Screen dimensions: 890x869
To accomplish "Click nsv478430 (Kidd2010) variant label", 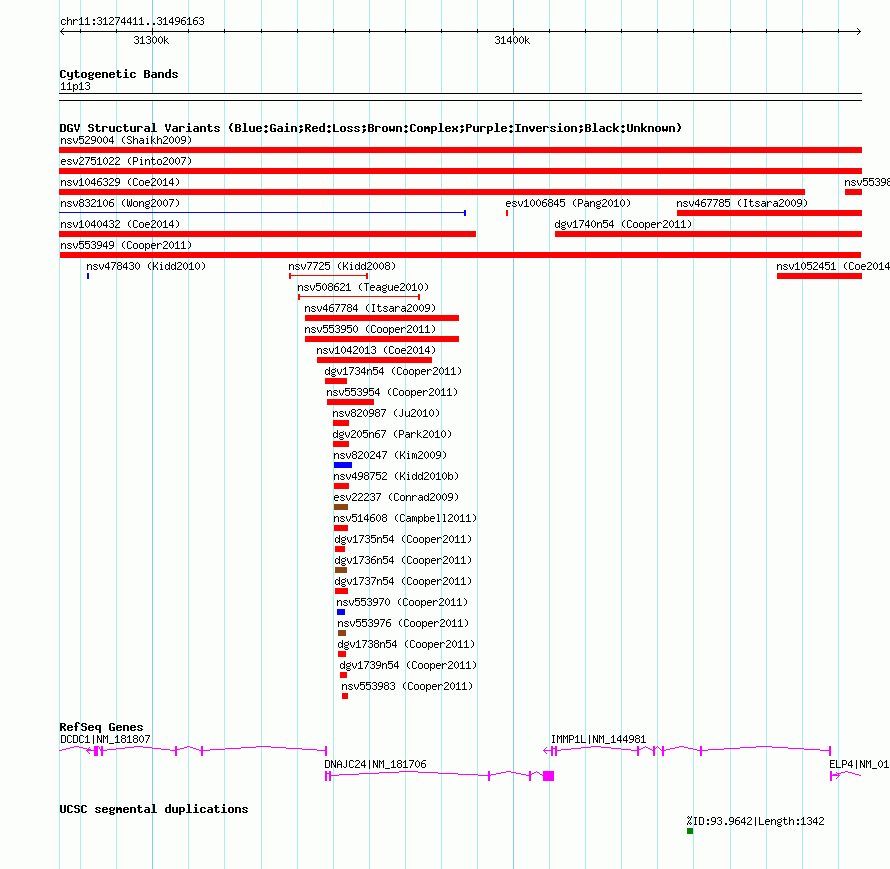I will 146,266.
